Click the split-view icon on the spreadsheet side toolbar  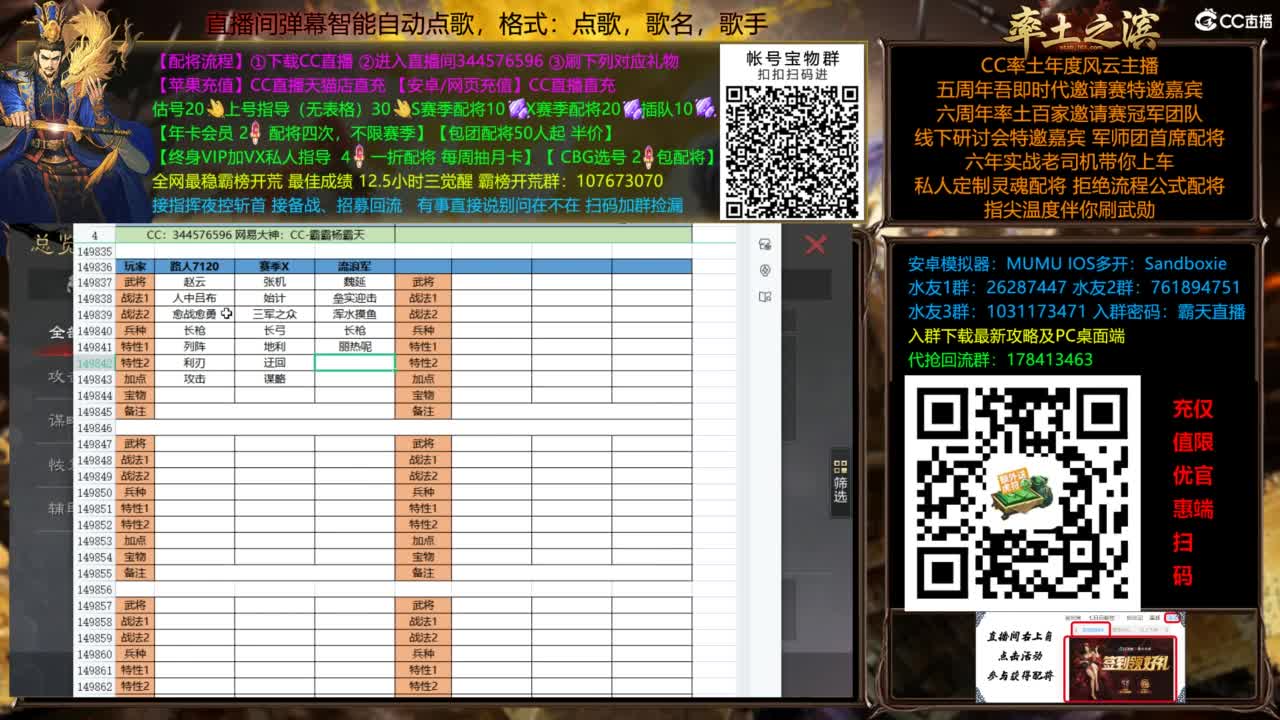[x=764, y=296]
